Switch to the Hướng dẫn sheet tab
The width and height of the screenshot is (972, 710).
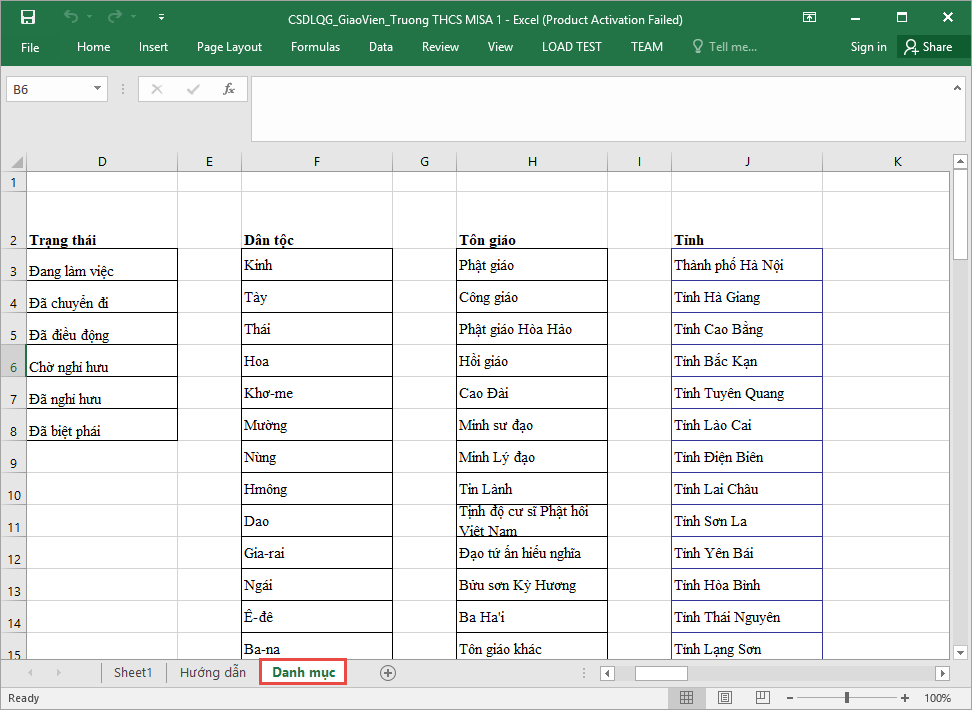point(212,673)
